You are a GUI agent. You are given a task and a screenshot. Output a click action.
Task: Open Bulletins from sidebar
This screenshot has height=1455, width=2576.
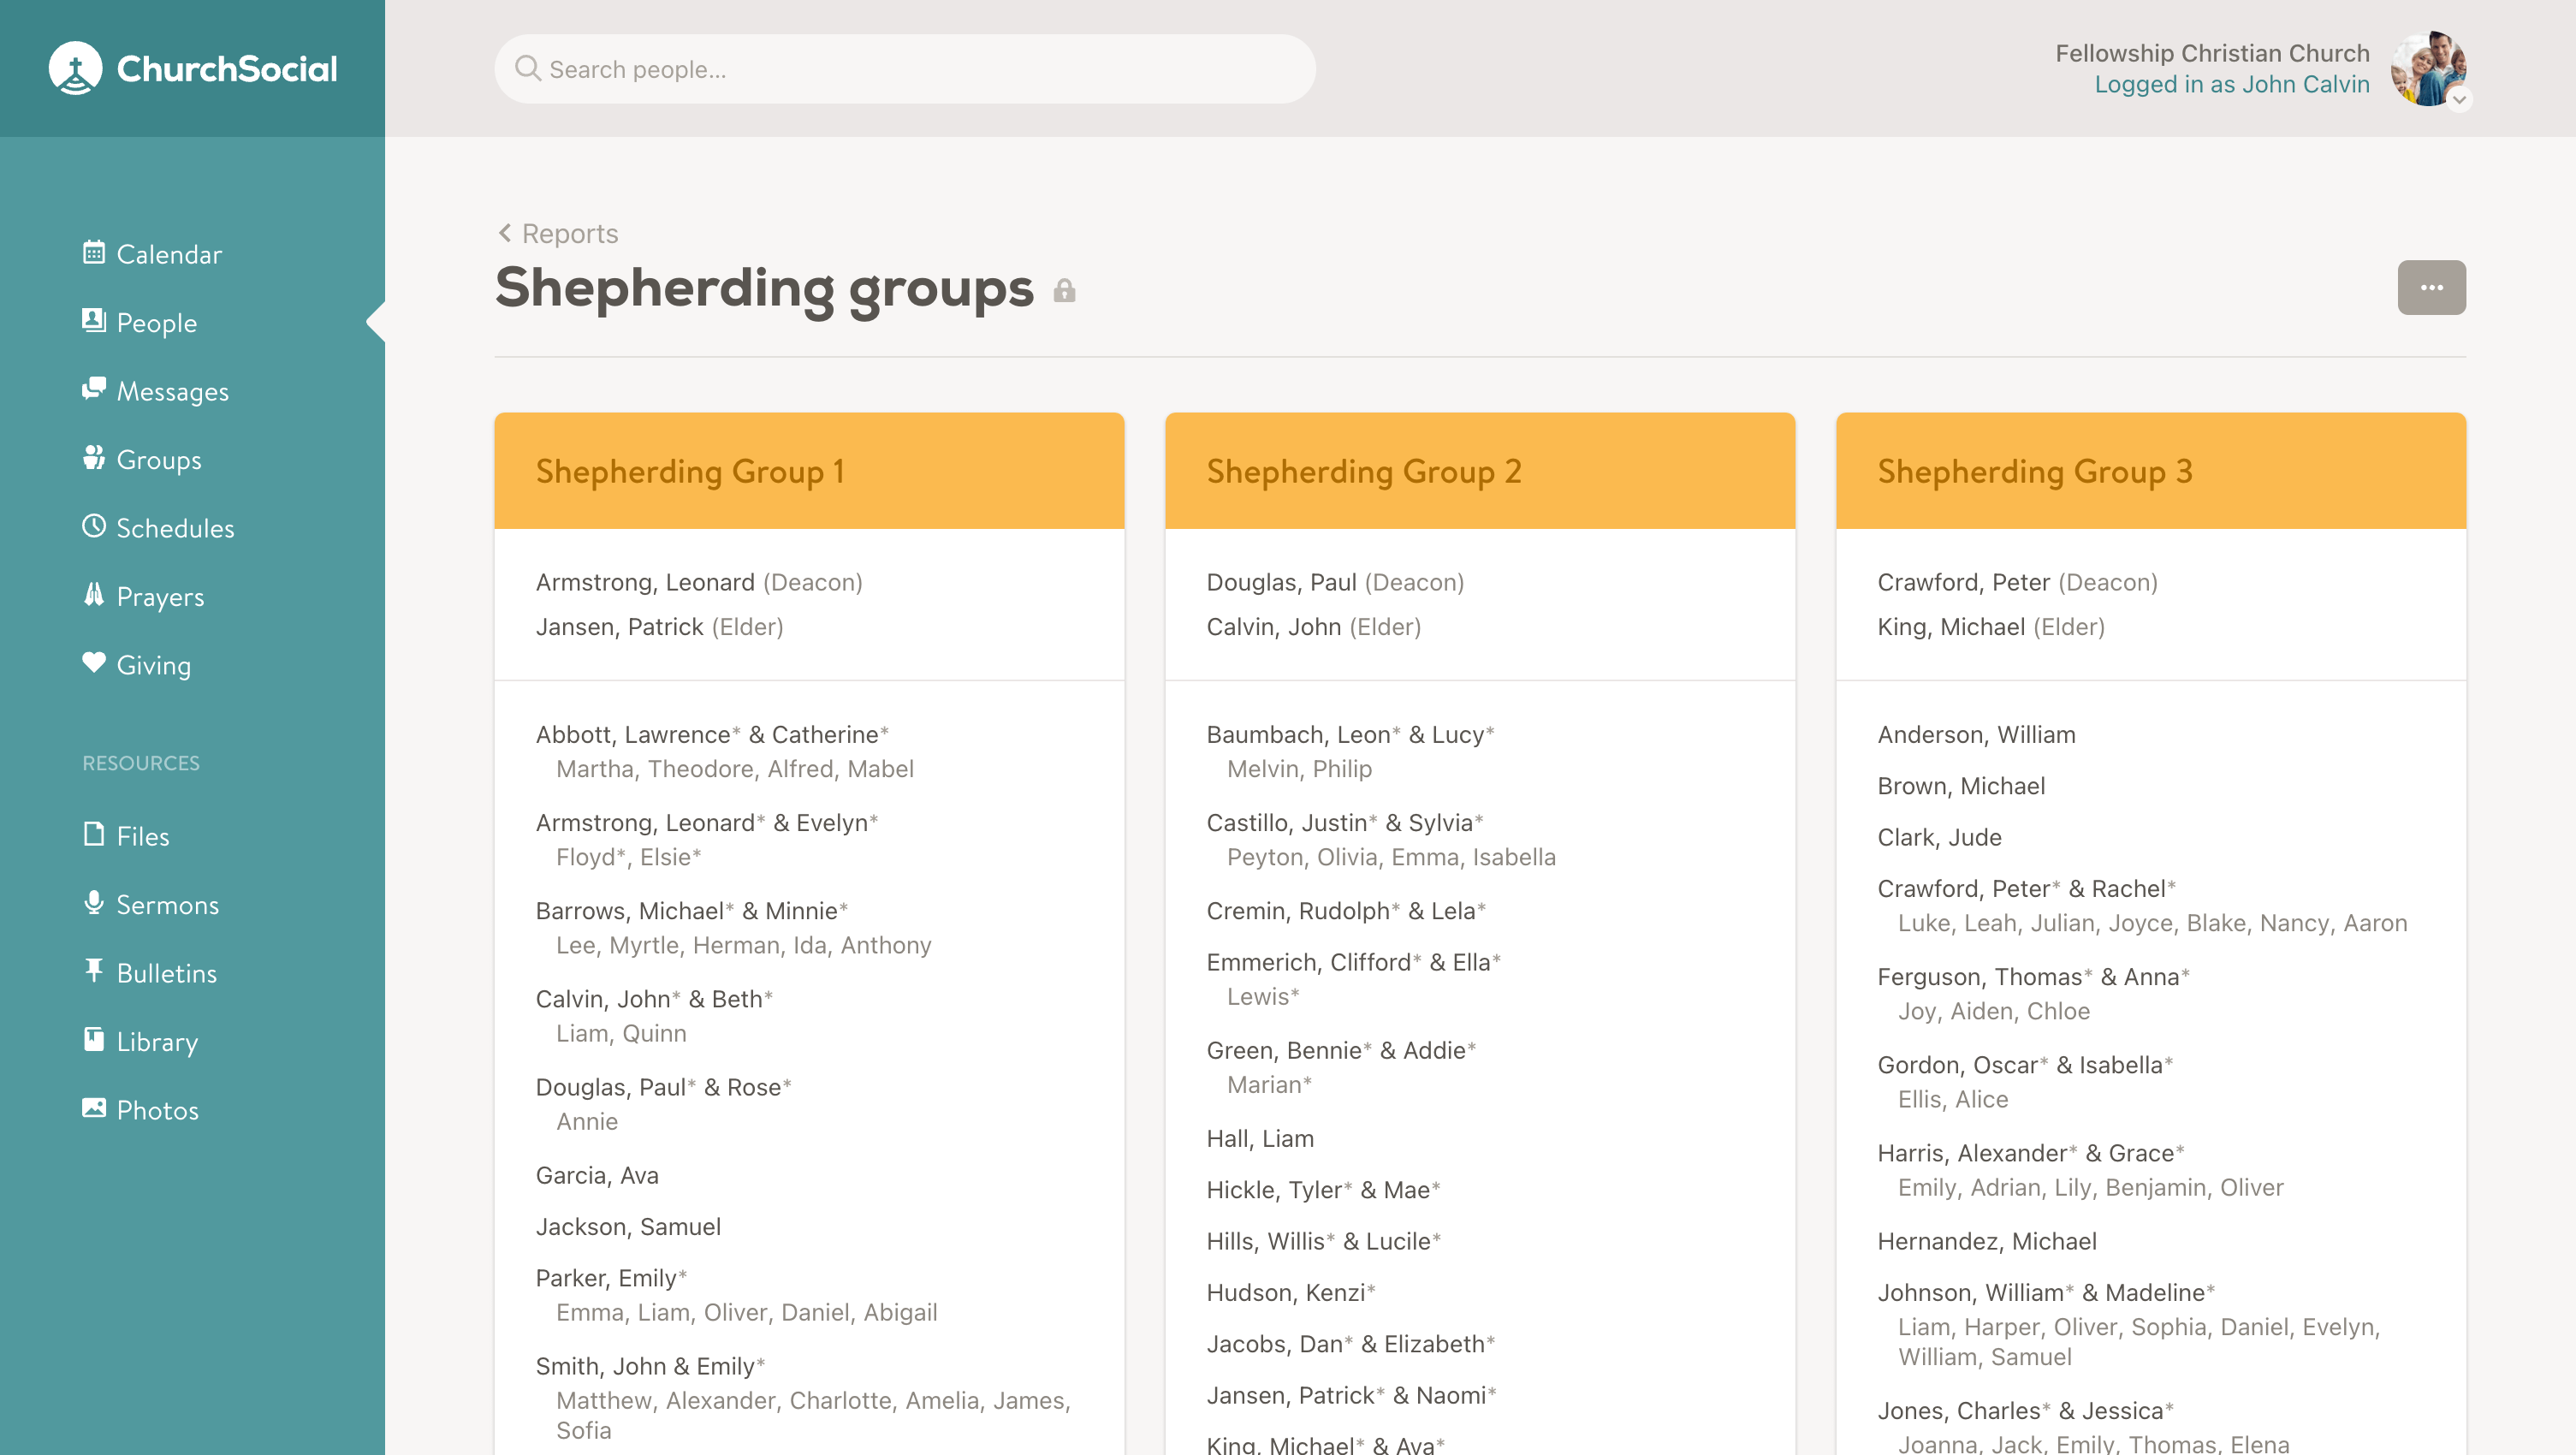(166, 971)
